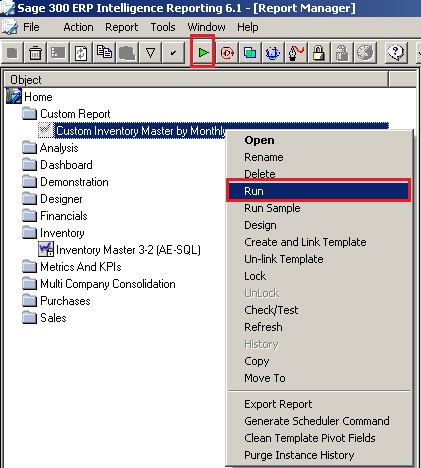This screenshot has height=468, width=421.
Task: Open the Report menu
Action: (x=122, y=27)
